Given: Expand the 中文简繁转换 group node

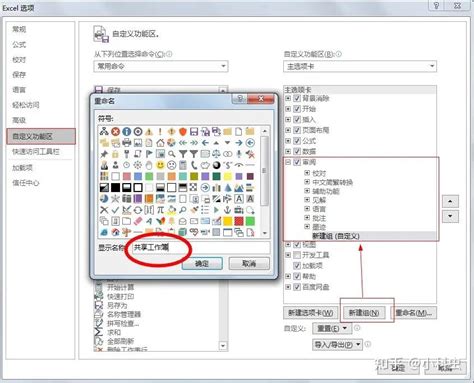Looking at the screenshot, I should click(x=307, y=182).
